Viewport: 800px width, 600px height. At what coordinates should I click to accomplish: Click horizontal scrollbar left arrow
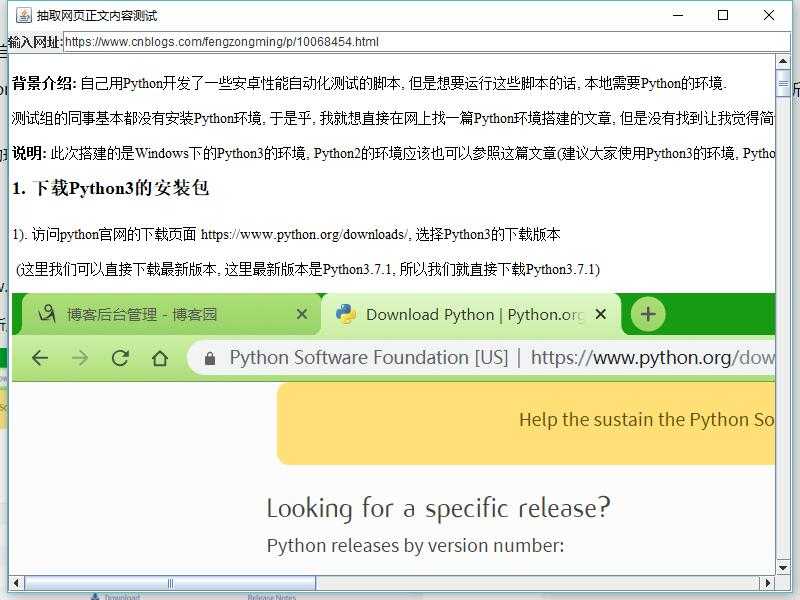[x=16, y=582]
